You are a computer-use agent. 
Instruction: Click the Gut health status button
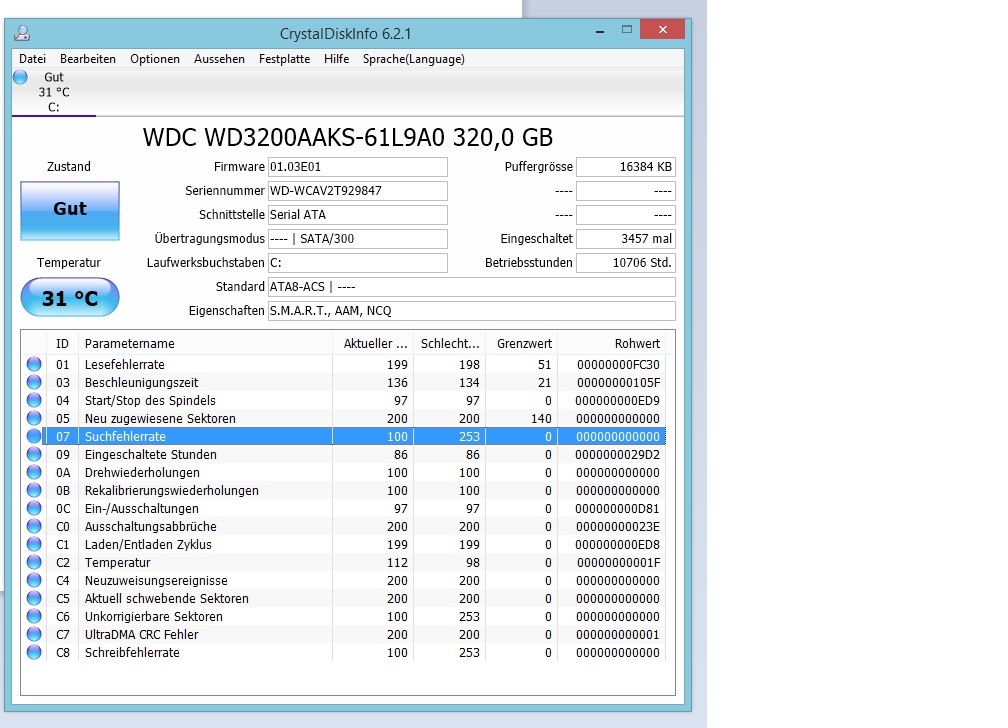point(70,210)
